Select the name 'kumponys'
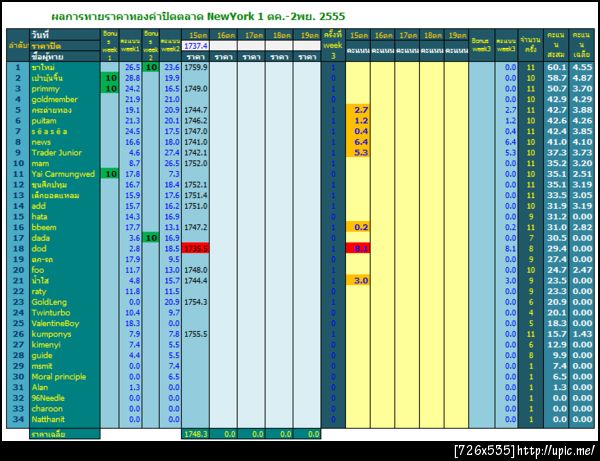 pyautogui.click(x=51, y=334)
